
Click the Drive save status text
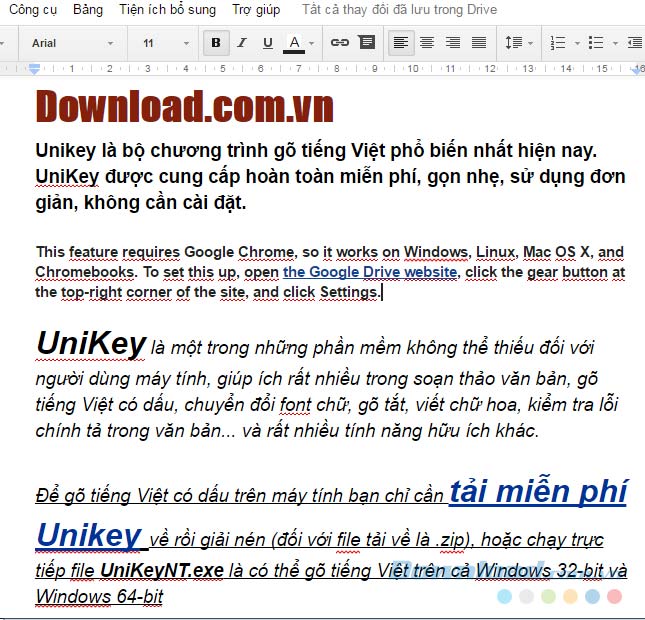tap(399, 9)
